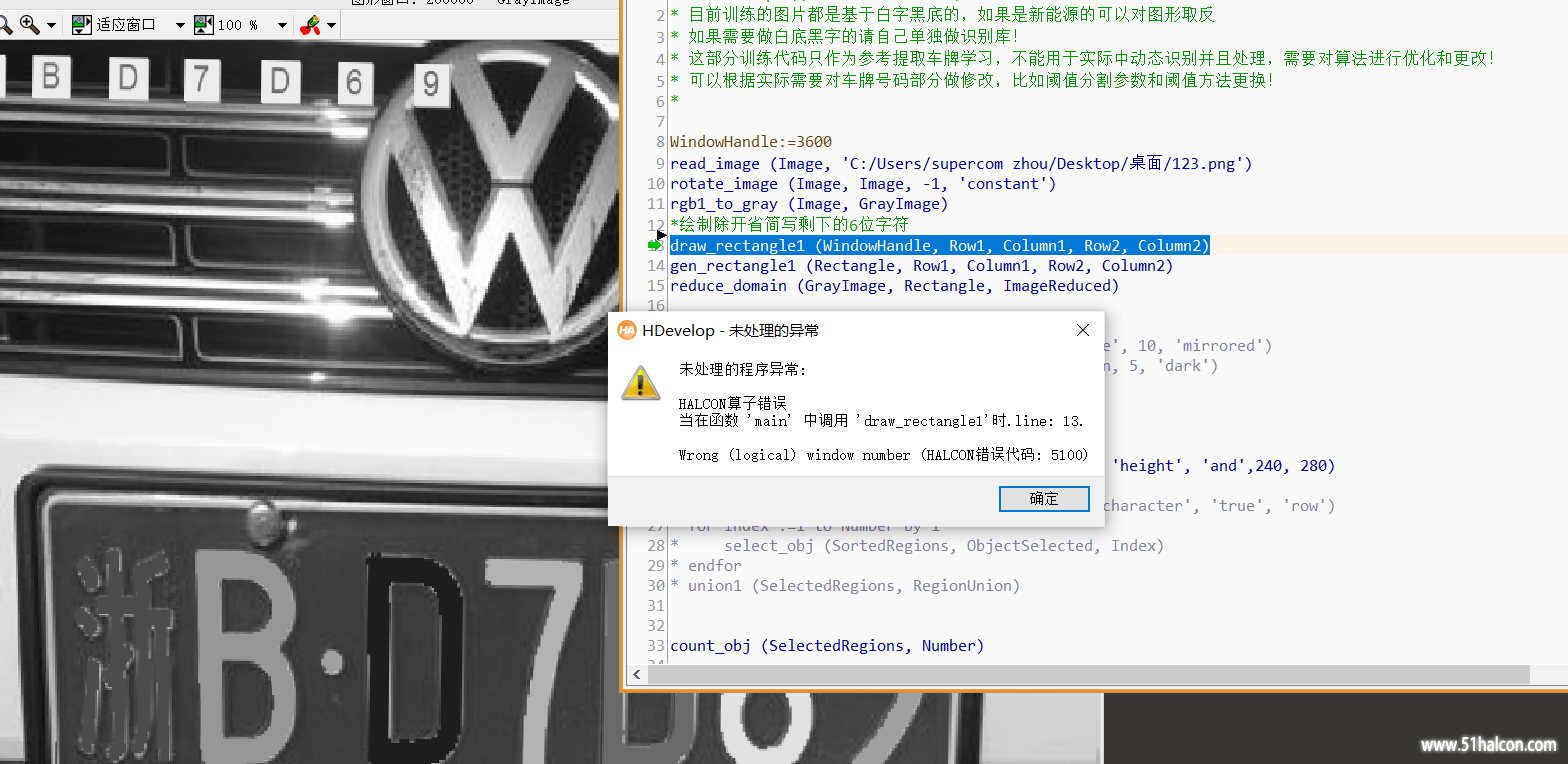Open the draw tool dropdown arrow
This screenshot has width=1568, height=764.
[332, 25]
